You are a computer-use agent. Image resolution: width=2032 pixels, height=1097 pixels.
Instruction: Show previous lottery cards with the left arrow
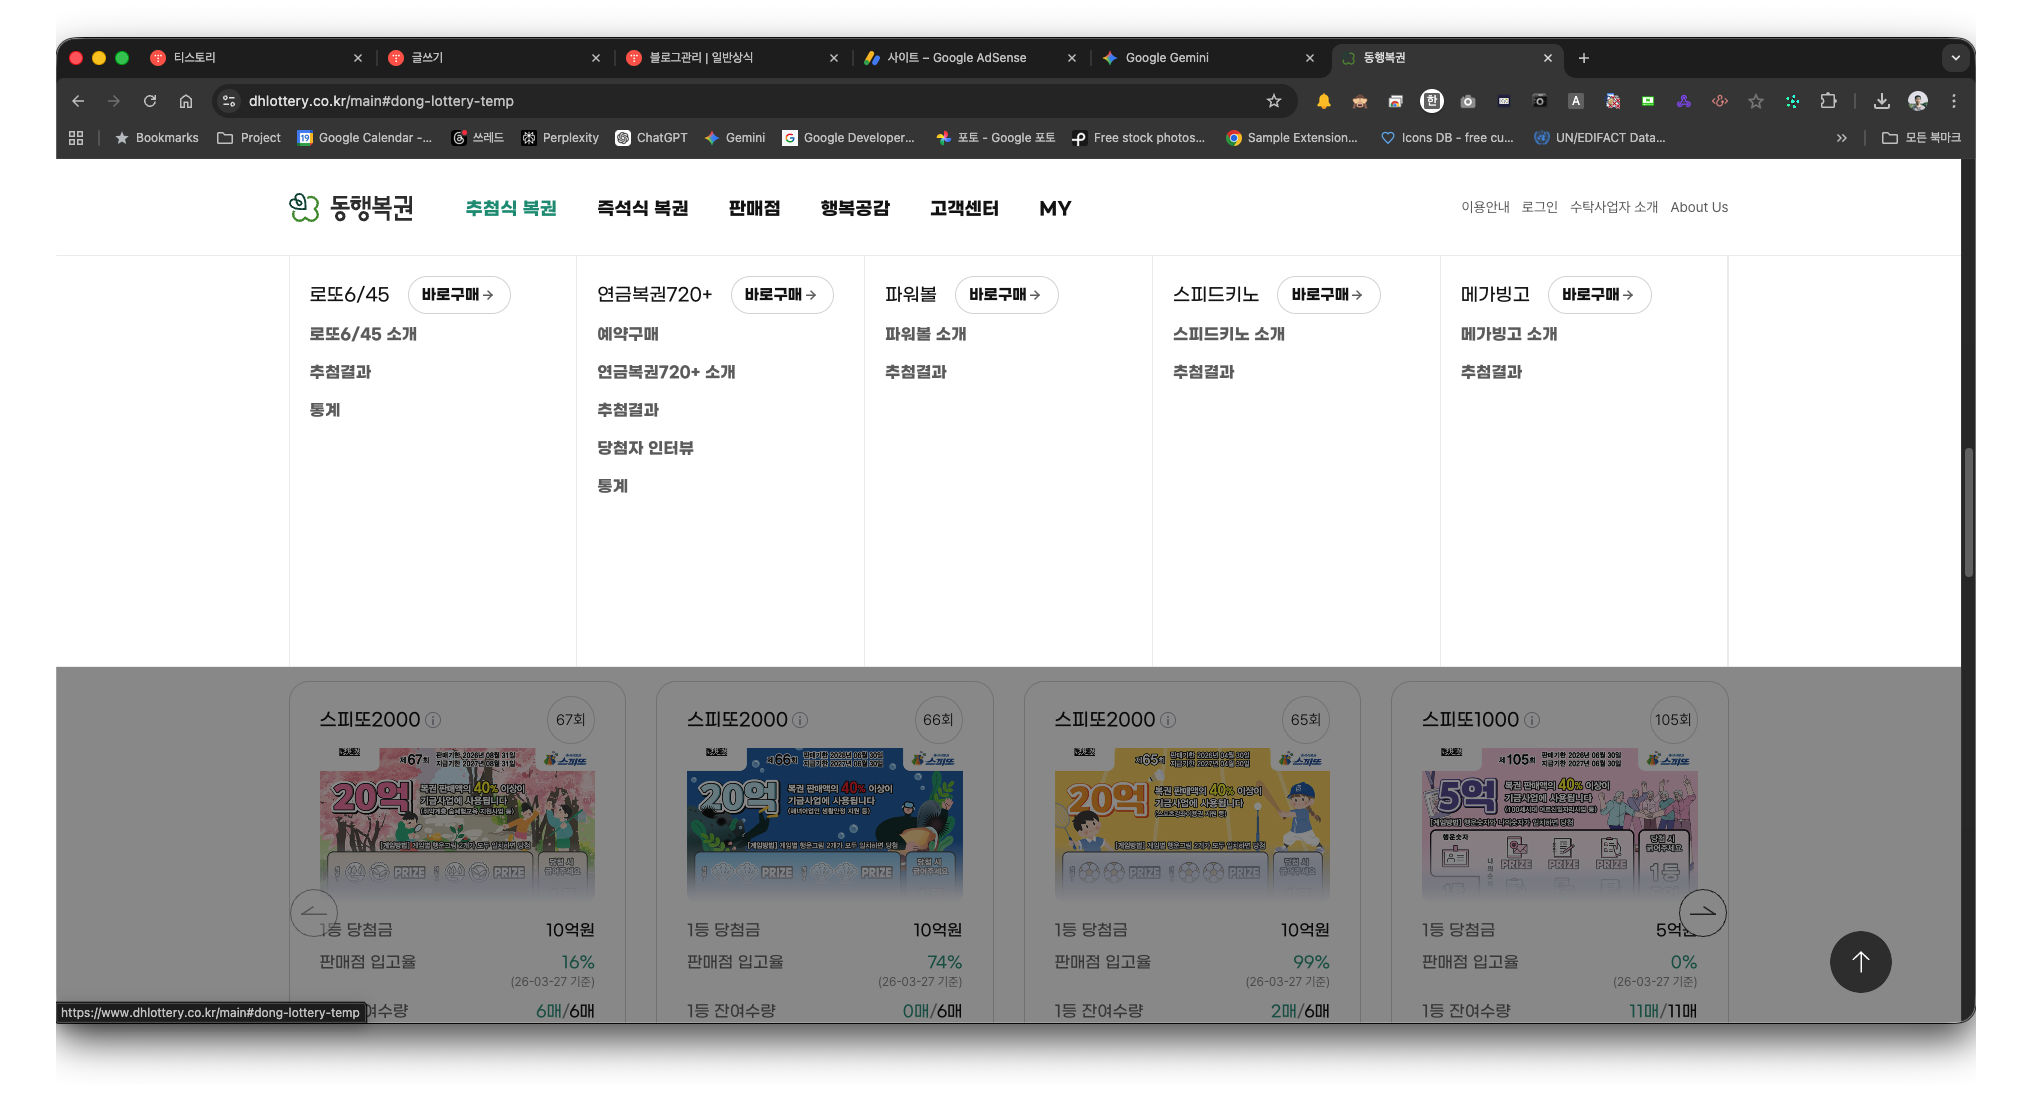click(314, 912)
